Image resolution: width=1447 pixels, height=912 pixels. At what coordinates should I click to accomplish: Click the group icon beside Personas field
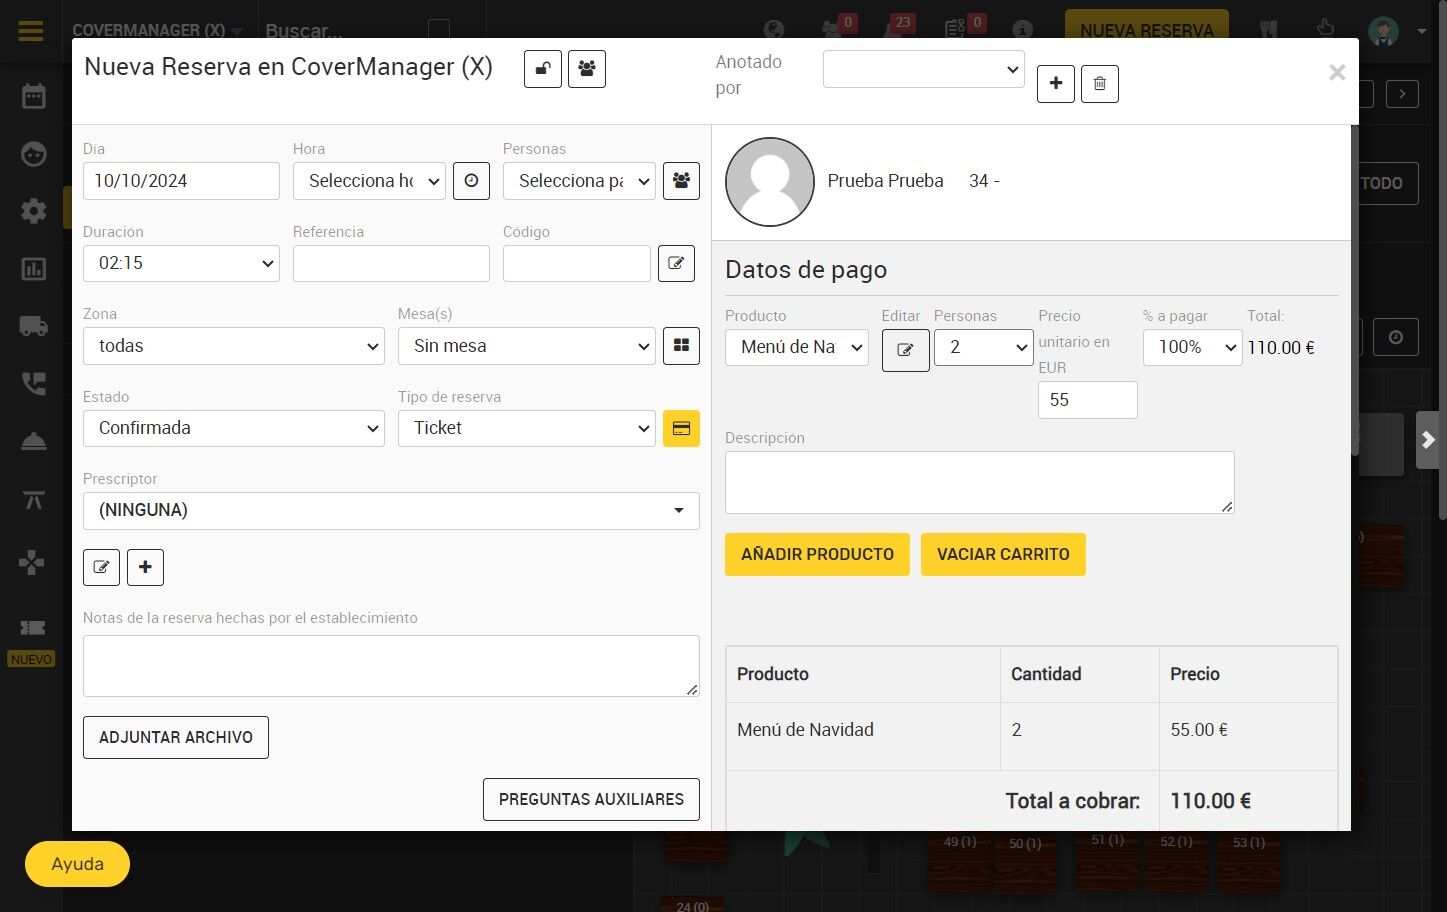point(681,181)
